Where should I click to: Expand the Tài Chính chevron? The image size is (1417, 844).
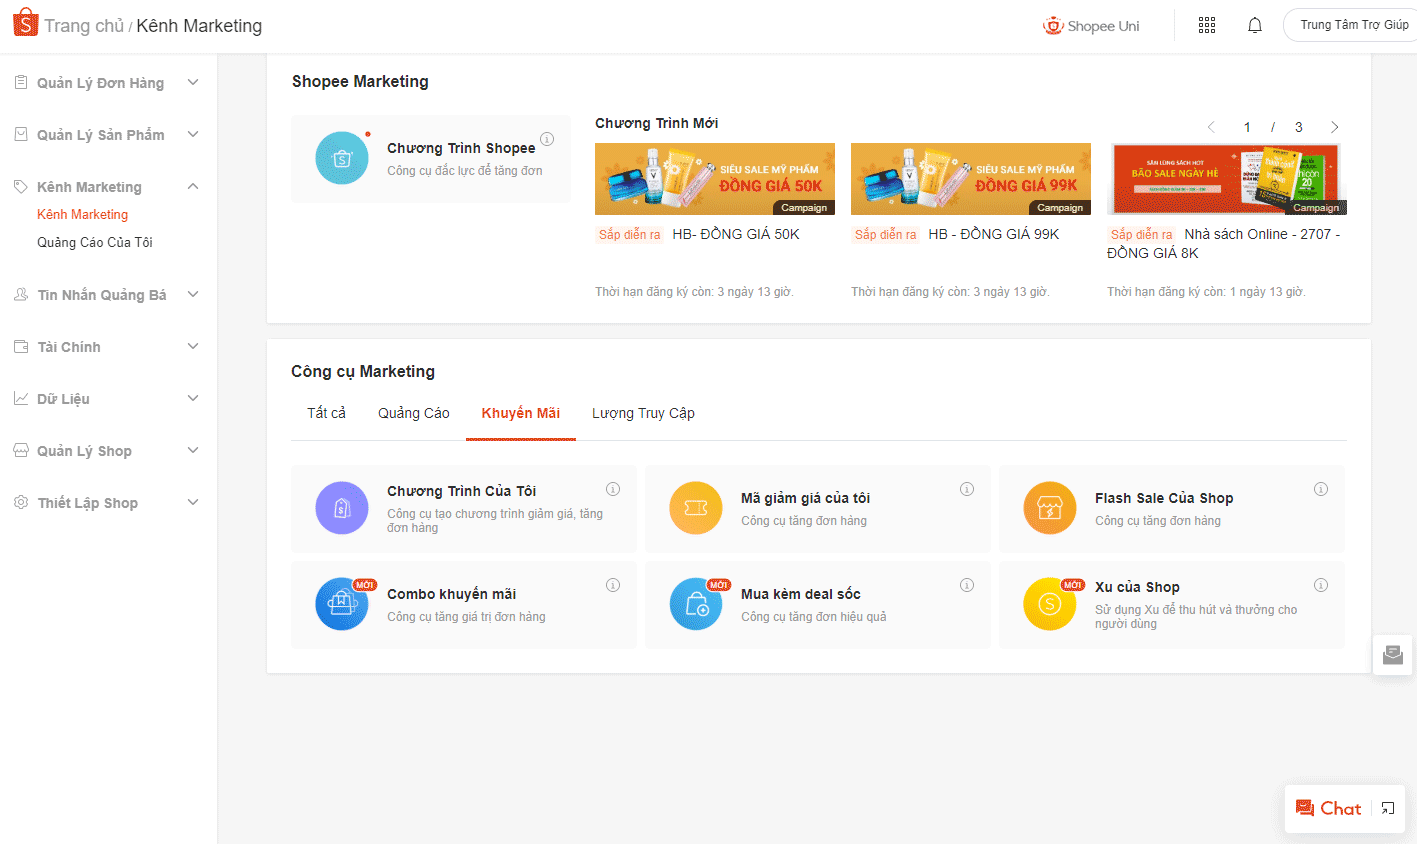coord(193,346)
